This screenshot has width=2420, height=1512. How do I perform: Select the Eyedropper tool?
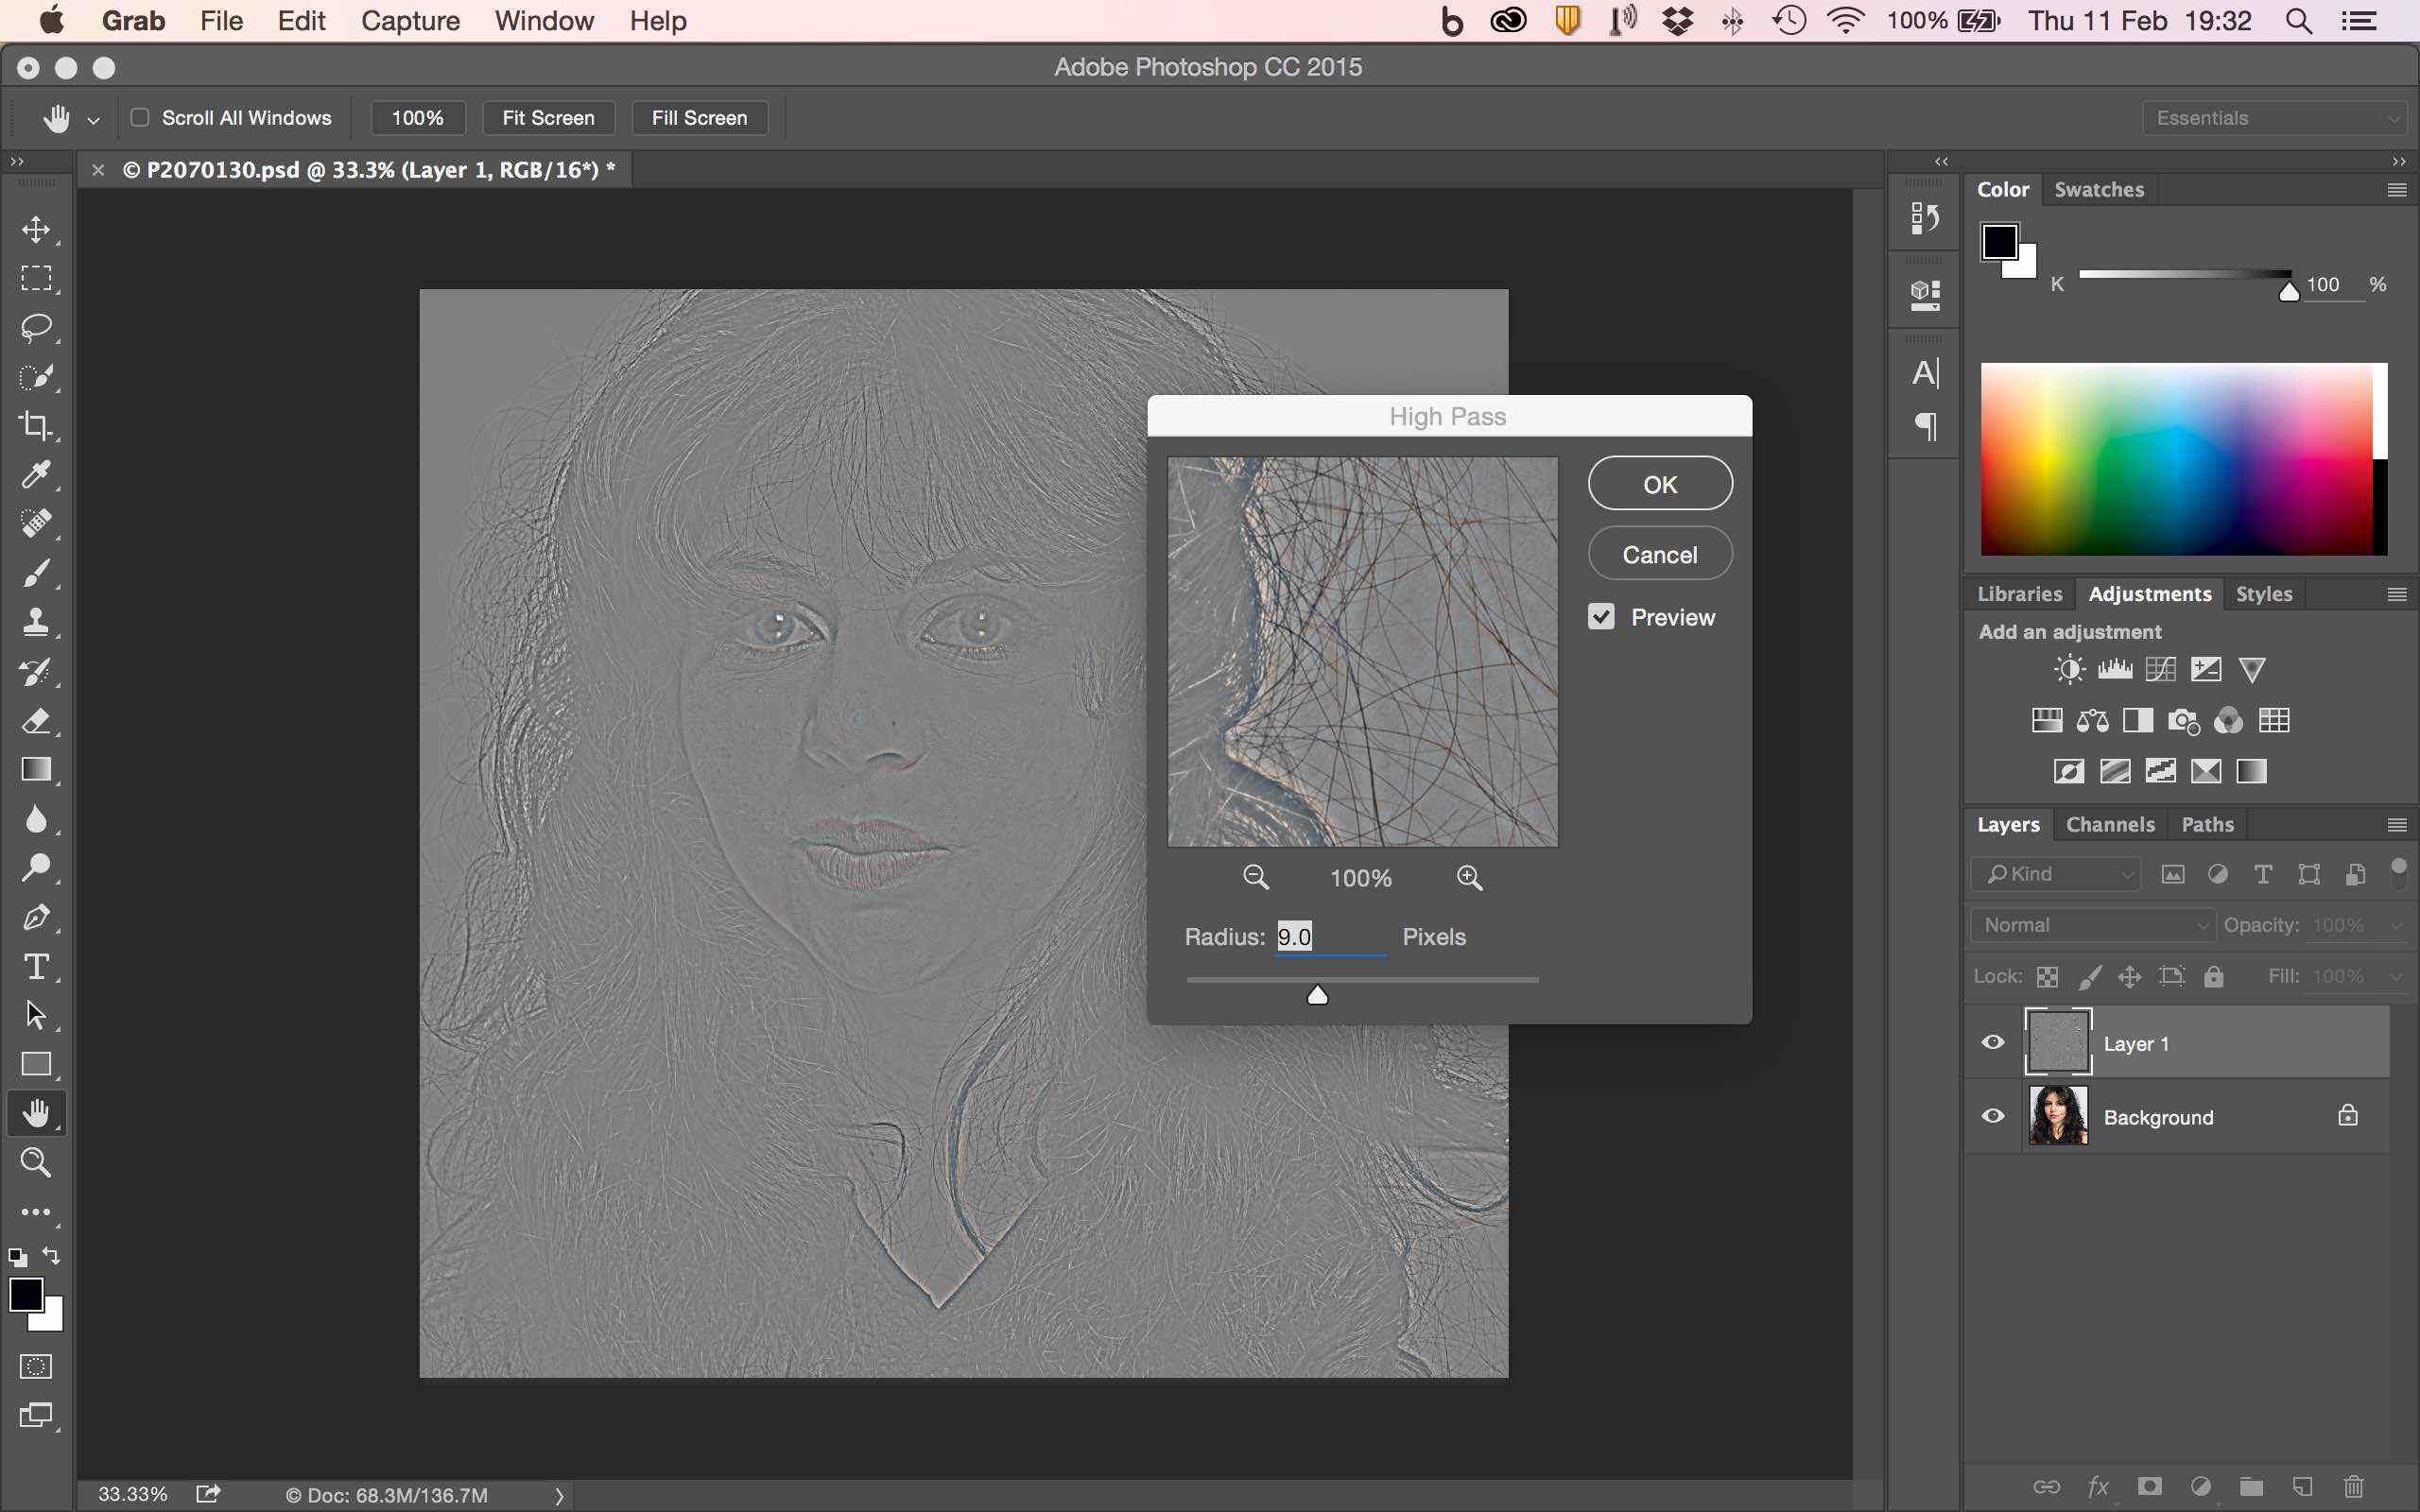click(x=36, y=474)
